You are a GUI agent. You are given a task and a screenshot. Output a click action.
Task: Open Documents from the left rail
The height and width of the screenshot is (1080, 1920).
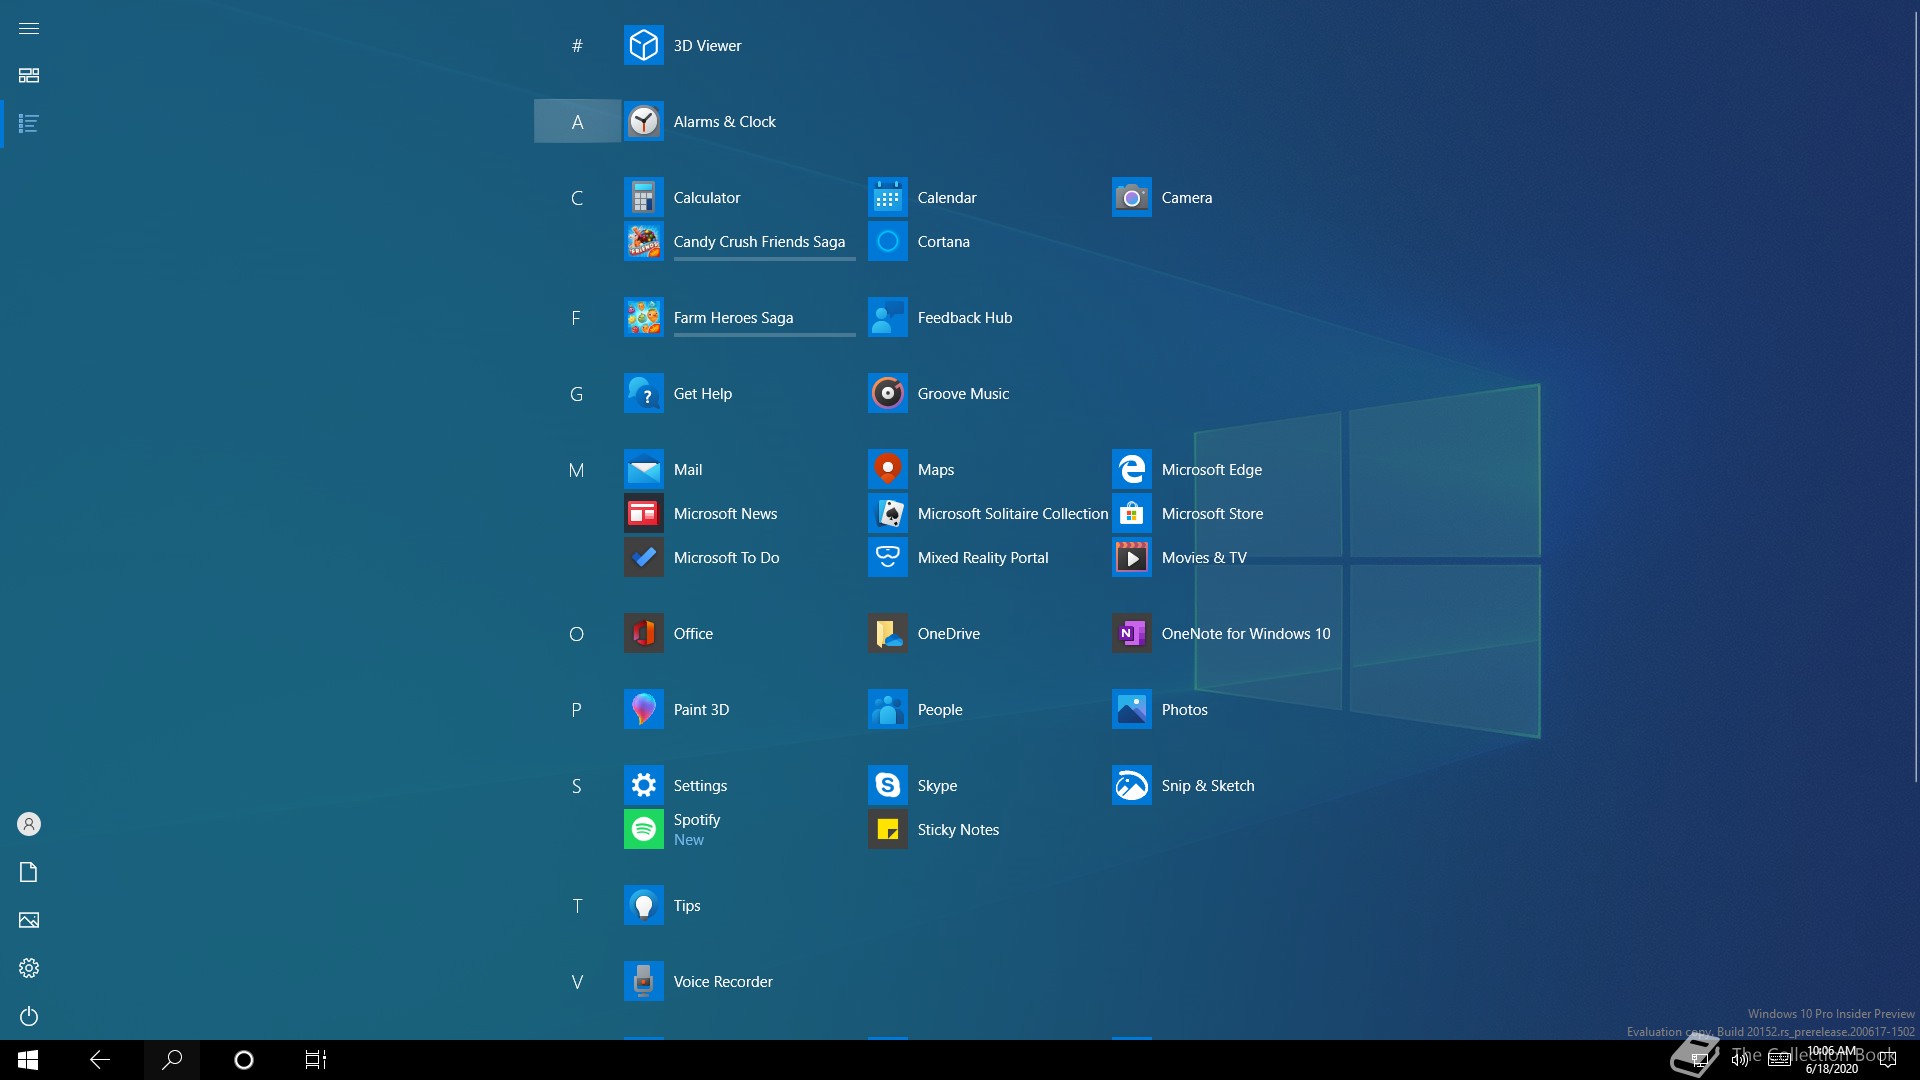point(29,872)
